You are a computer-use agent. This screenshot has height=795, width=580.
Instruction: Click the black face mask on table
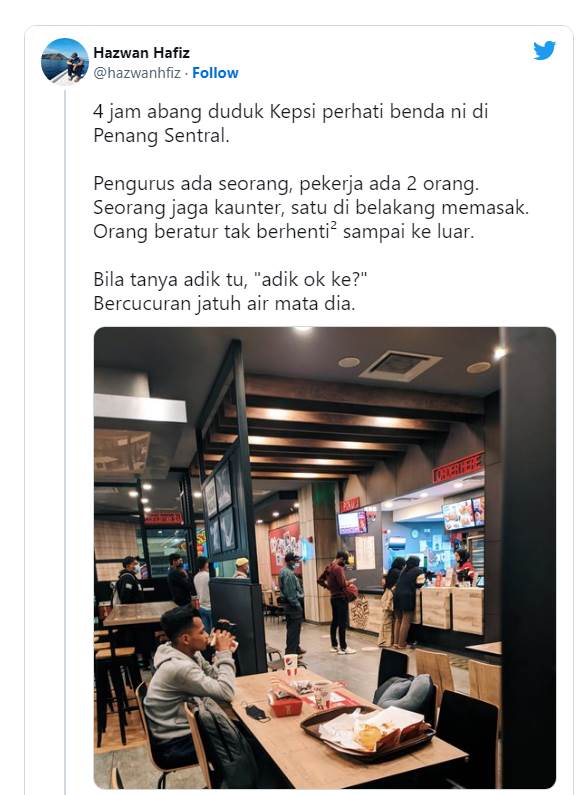[257, 712]
